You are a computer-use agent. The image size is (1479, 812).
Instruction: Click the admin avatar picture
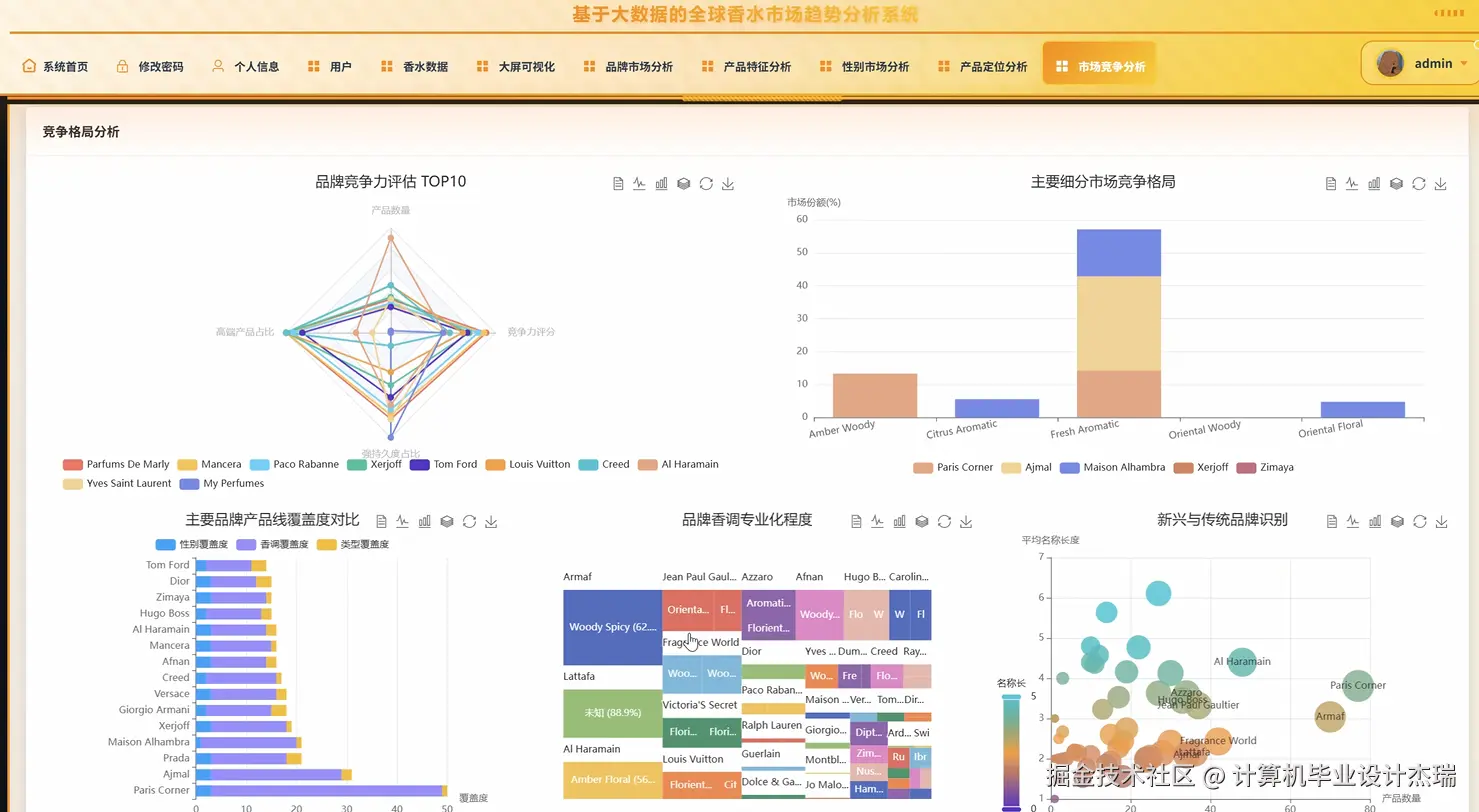1390,62
